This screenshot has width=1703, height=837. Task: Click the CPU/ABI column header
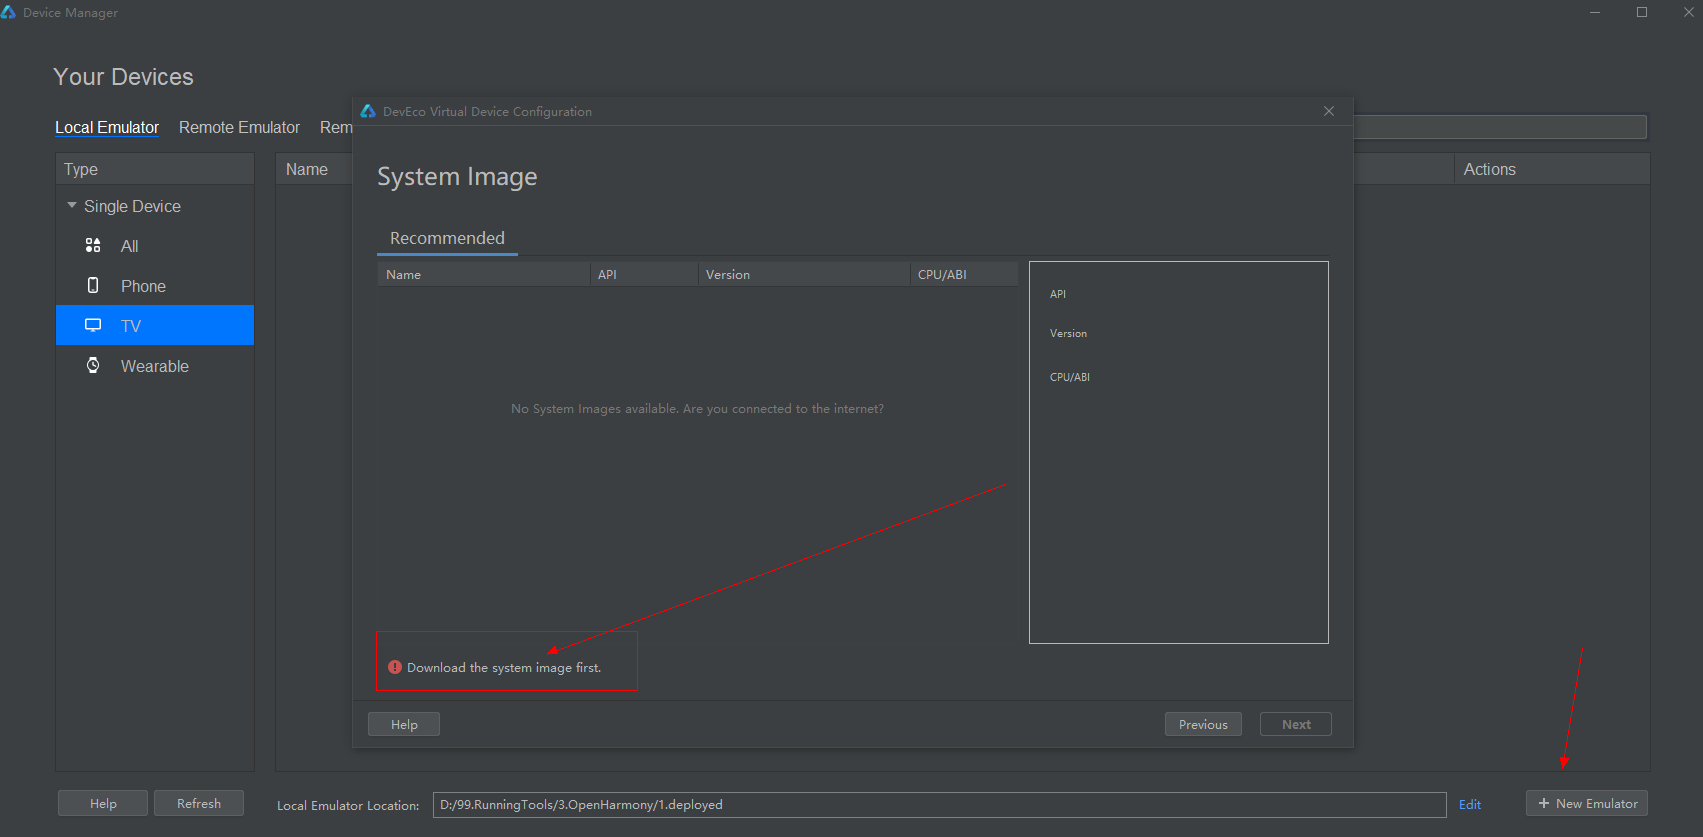click(x=964, y=274)
